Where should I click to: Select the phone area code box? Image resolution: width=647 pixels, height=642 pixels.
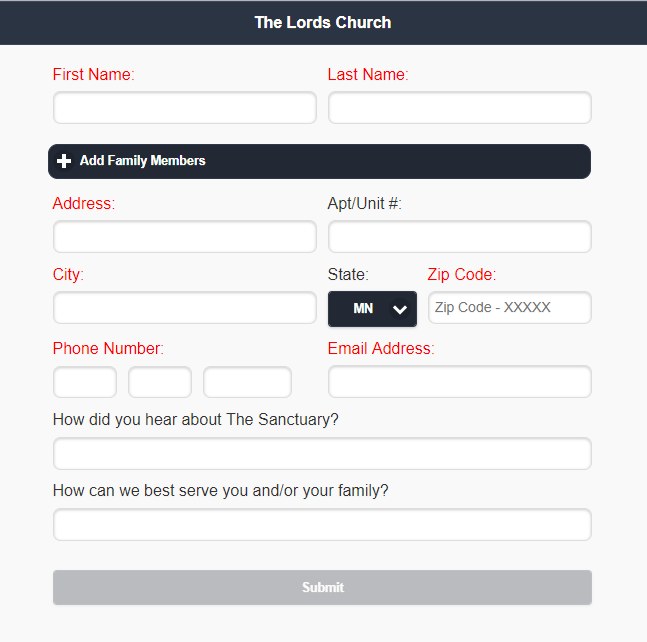(85, 382)
